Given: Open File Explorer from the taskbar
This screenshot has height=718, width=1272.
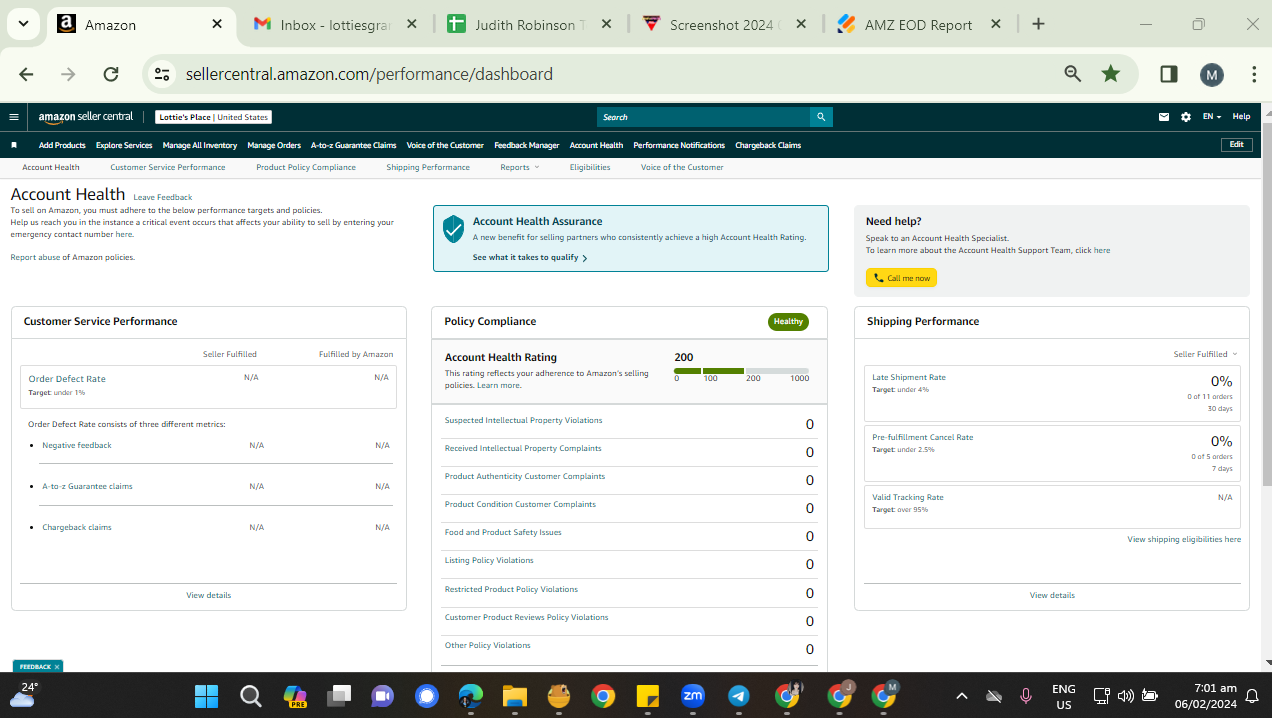Looking at the screenshot, I should coord(514,695).
